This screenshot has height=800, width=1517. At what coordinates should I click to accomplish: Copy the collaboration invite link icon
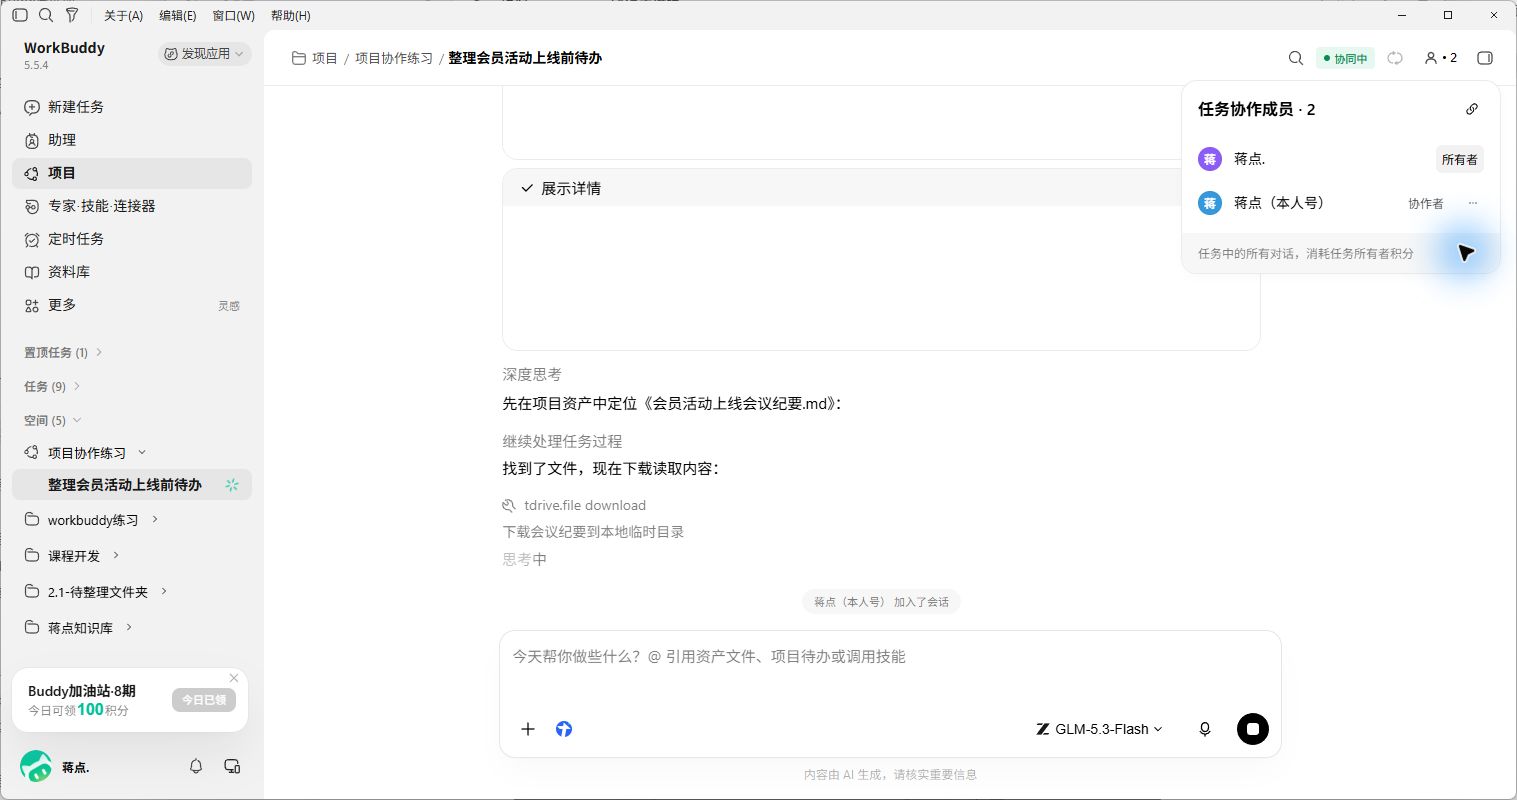pos(1472,109)
